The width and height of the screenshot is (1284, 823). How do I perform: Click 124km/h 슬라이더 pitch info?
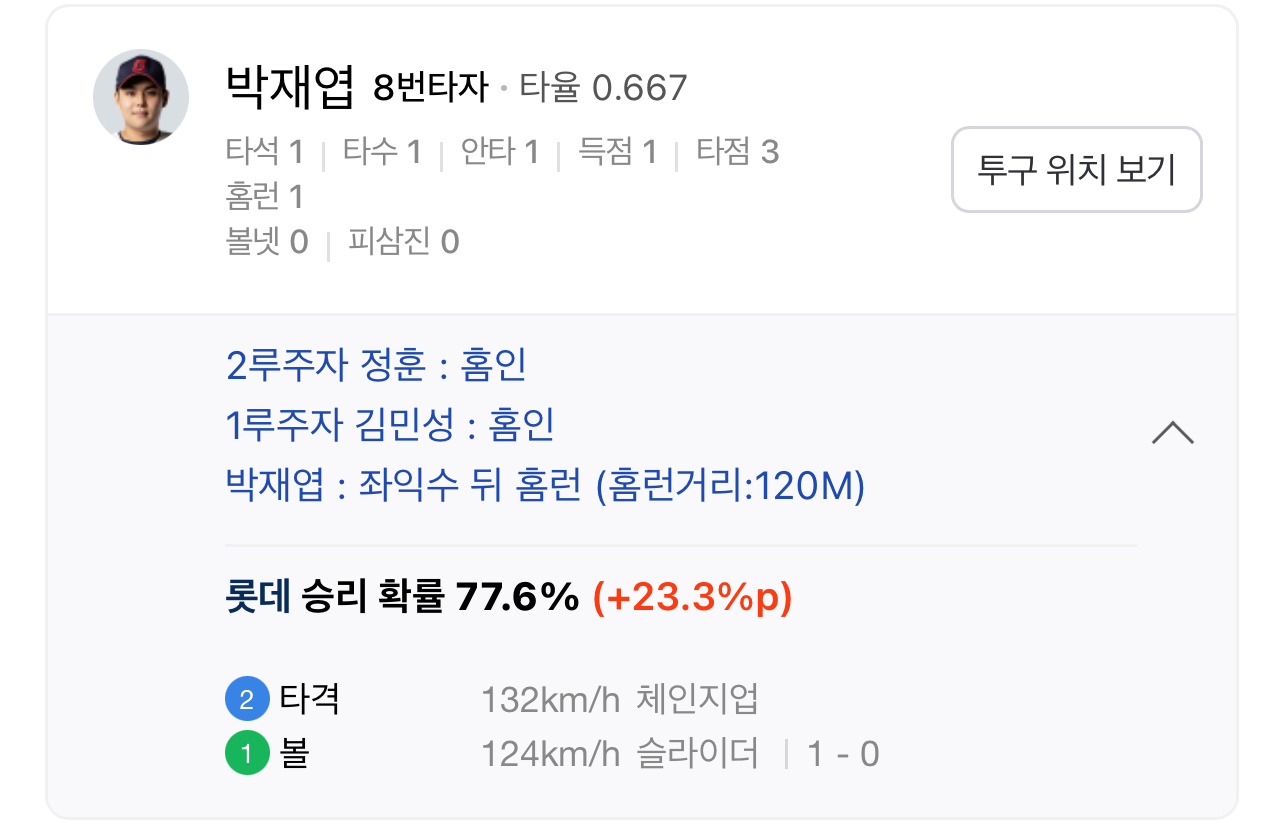click(620, 754)
